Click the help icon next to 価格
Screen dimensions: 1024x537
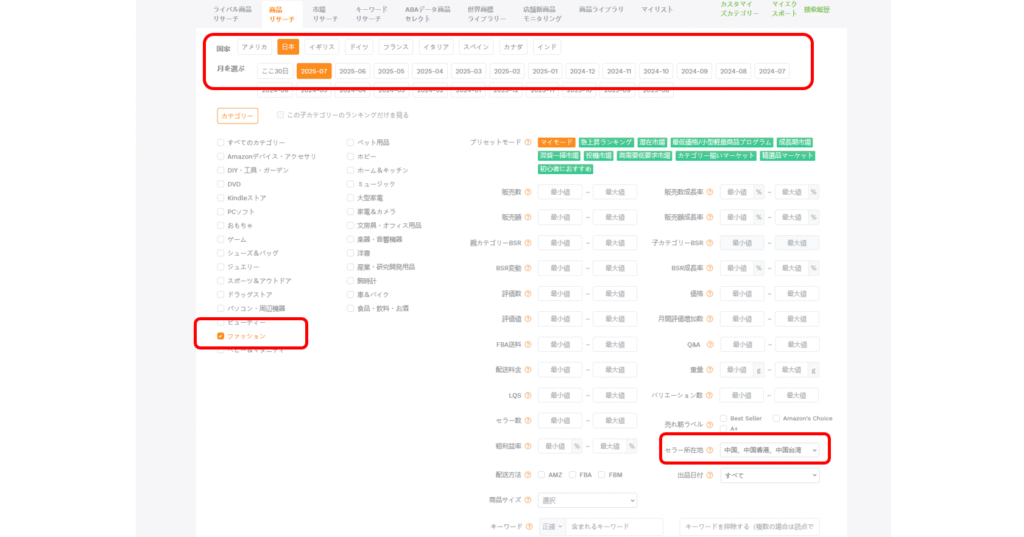pyautogui.click(x=709, y=293)
